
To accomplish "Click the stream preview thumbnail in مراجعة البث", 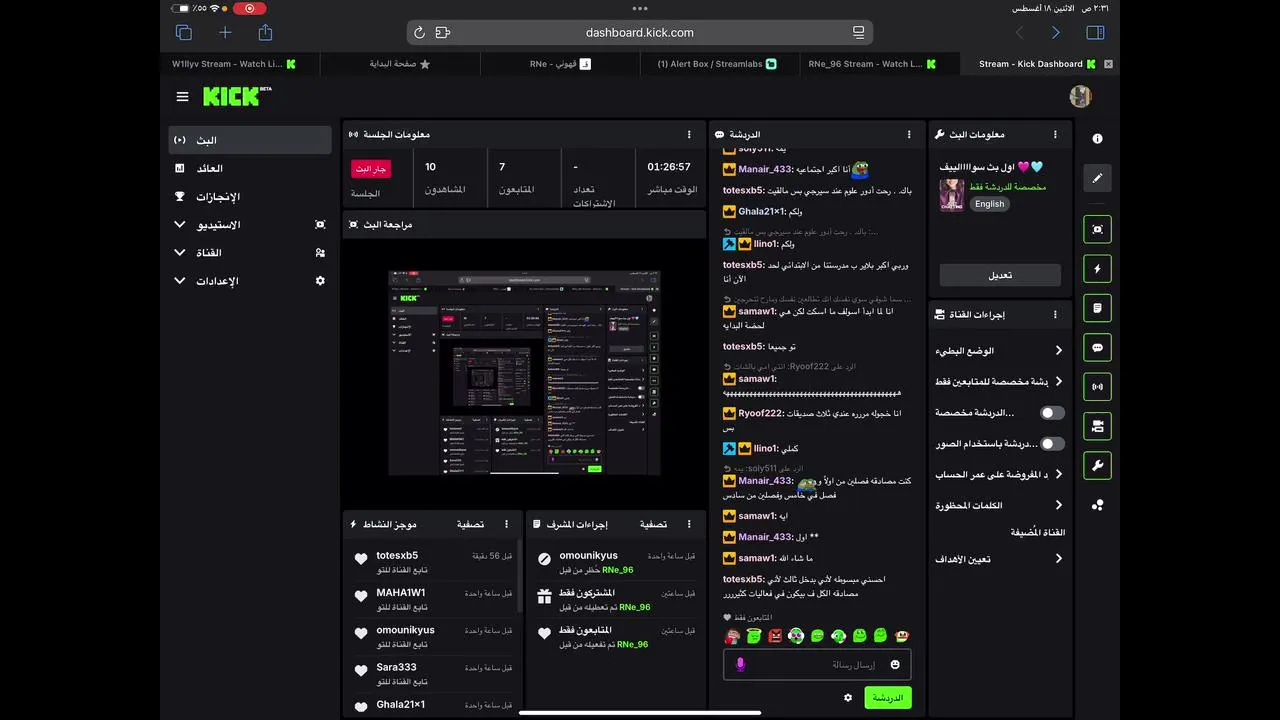I will 524,372.
